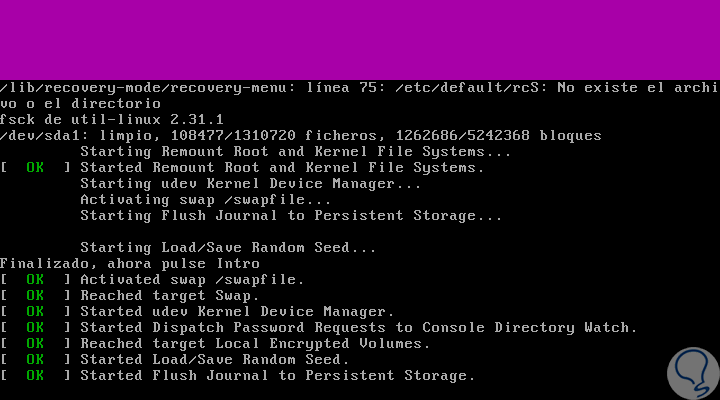The image size is (720, 400).
Task: Click OK marker beside Started Flush Journal
Action: point(35,376)
